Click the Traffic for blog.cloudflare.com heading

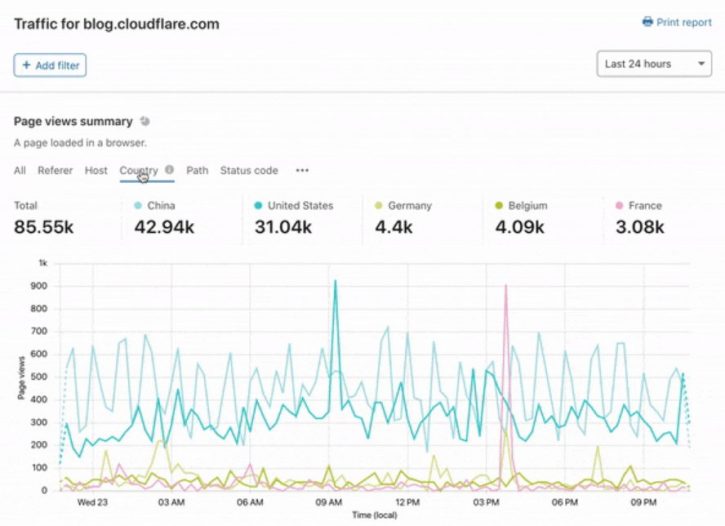coord(117,24)
